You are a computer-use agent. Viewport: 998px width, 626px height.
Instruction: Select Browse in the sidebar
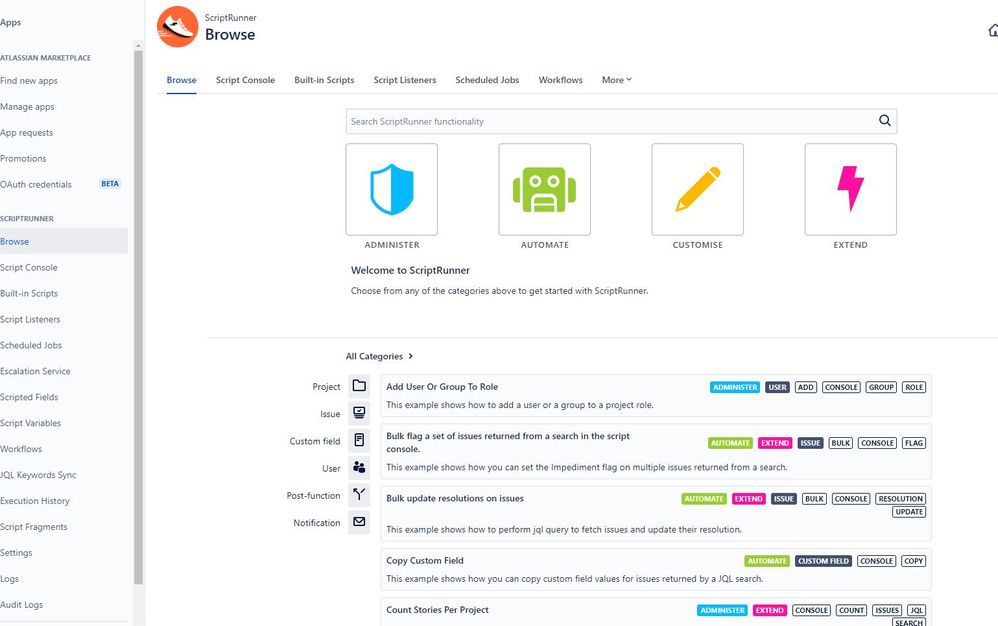click(64, 241)
